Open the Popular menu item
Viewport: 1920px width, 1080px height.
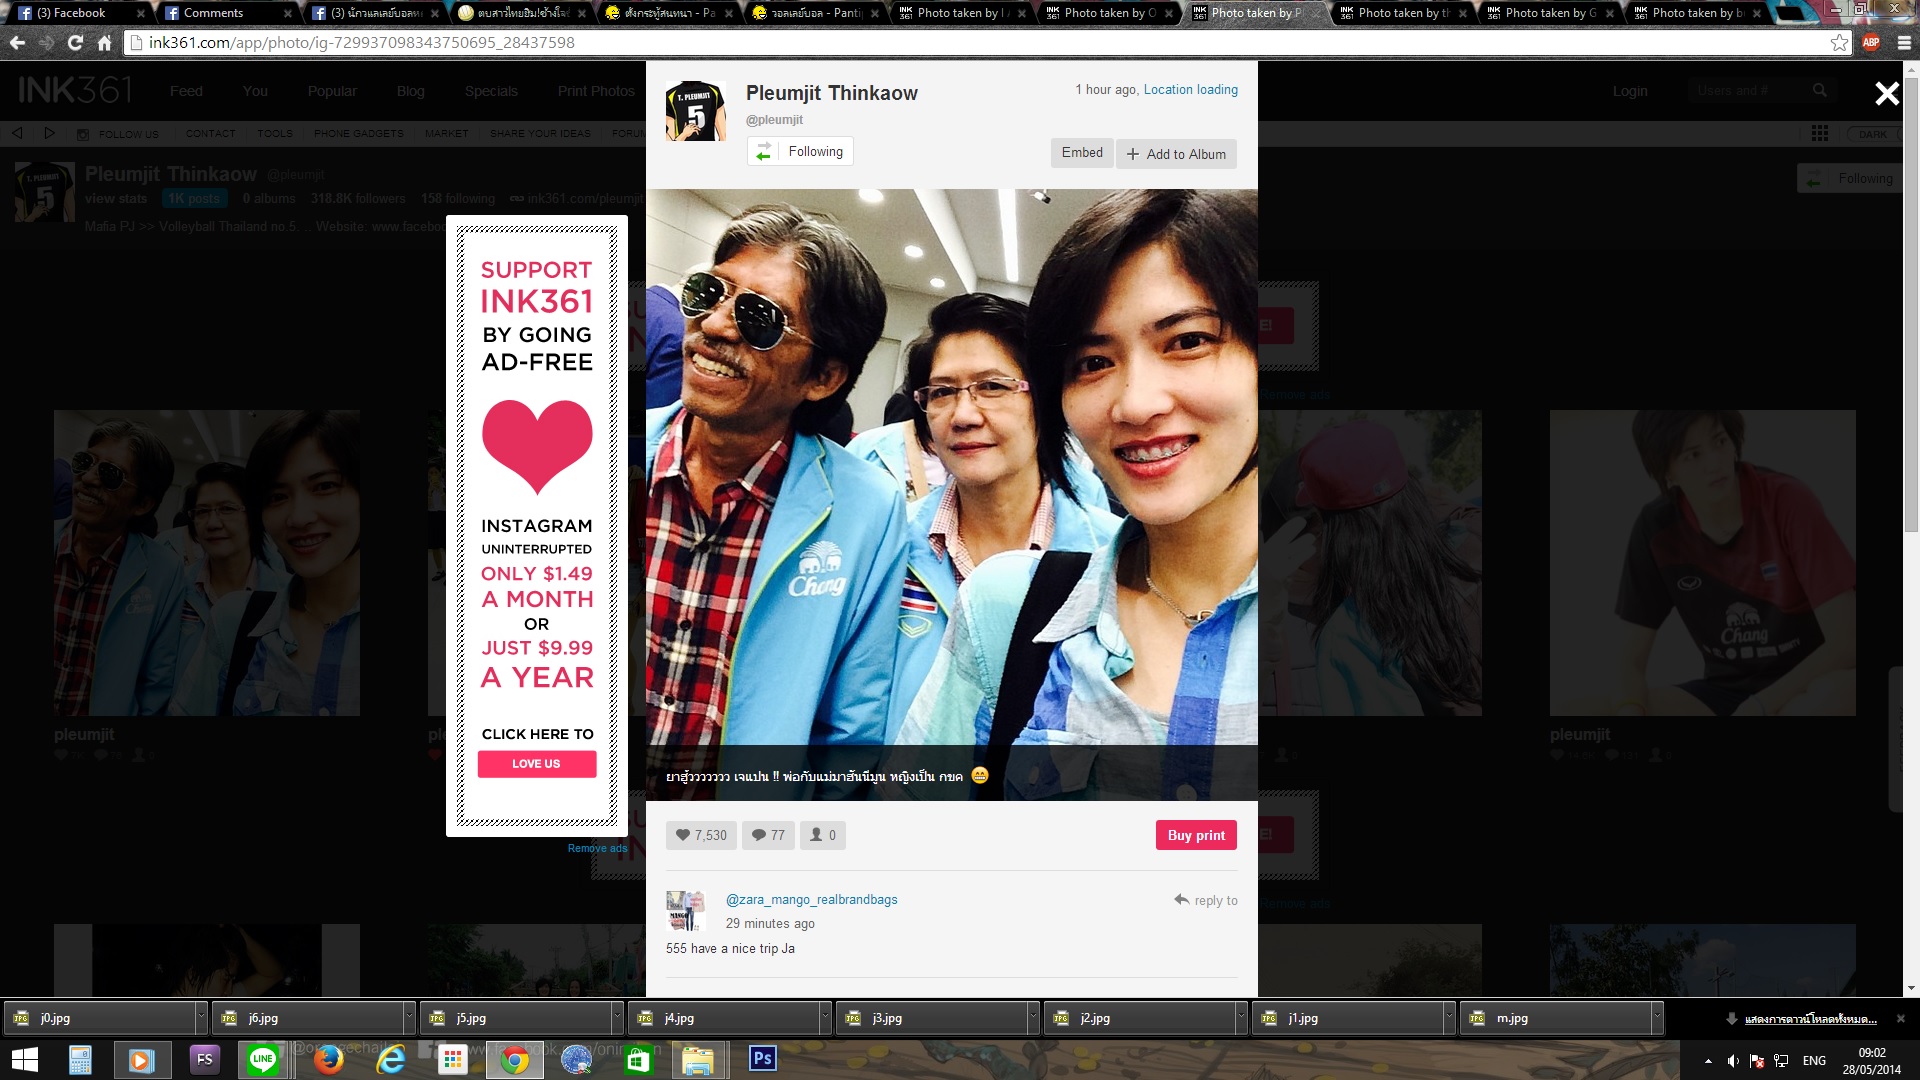tap(332, 91)
